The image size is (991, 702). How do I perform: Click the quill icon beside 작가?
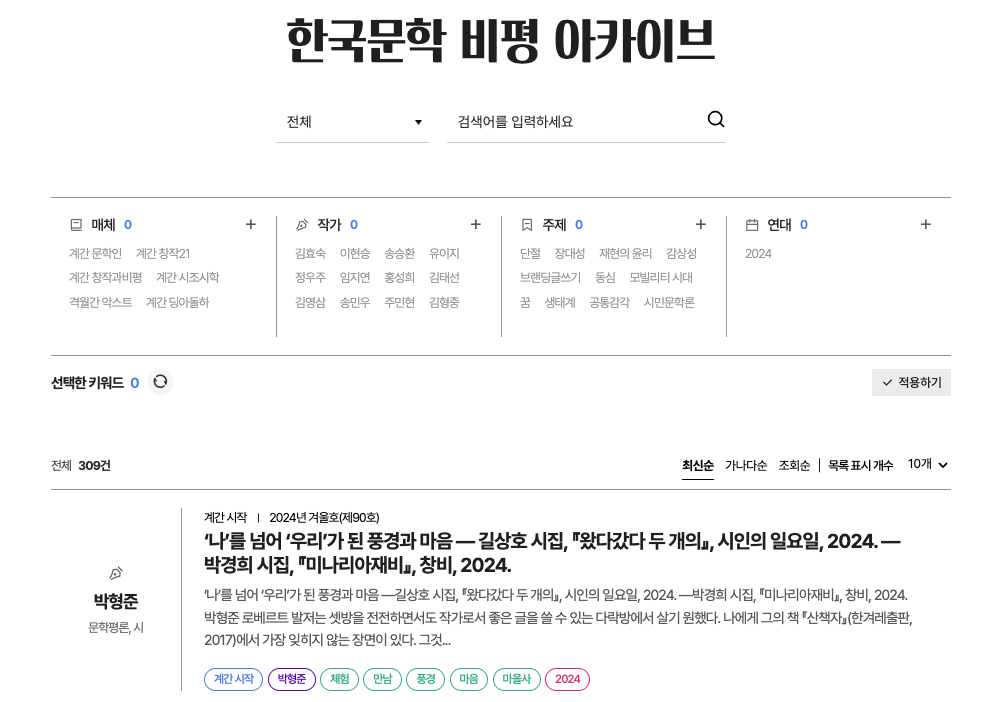(304, 224)
